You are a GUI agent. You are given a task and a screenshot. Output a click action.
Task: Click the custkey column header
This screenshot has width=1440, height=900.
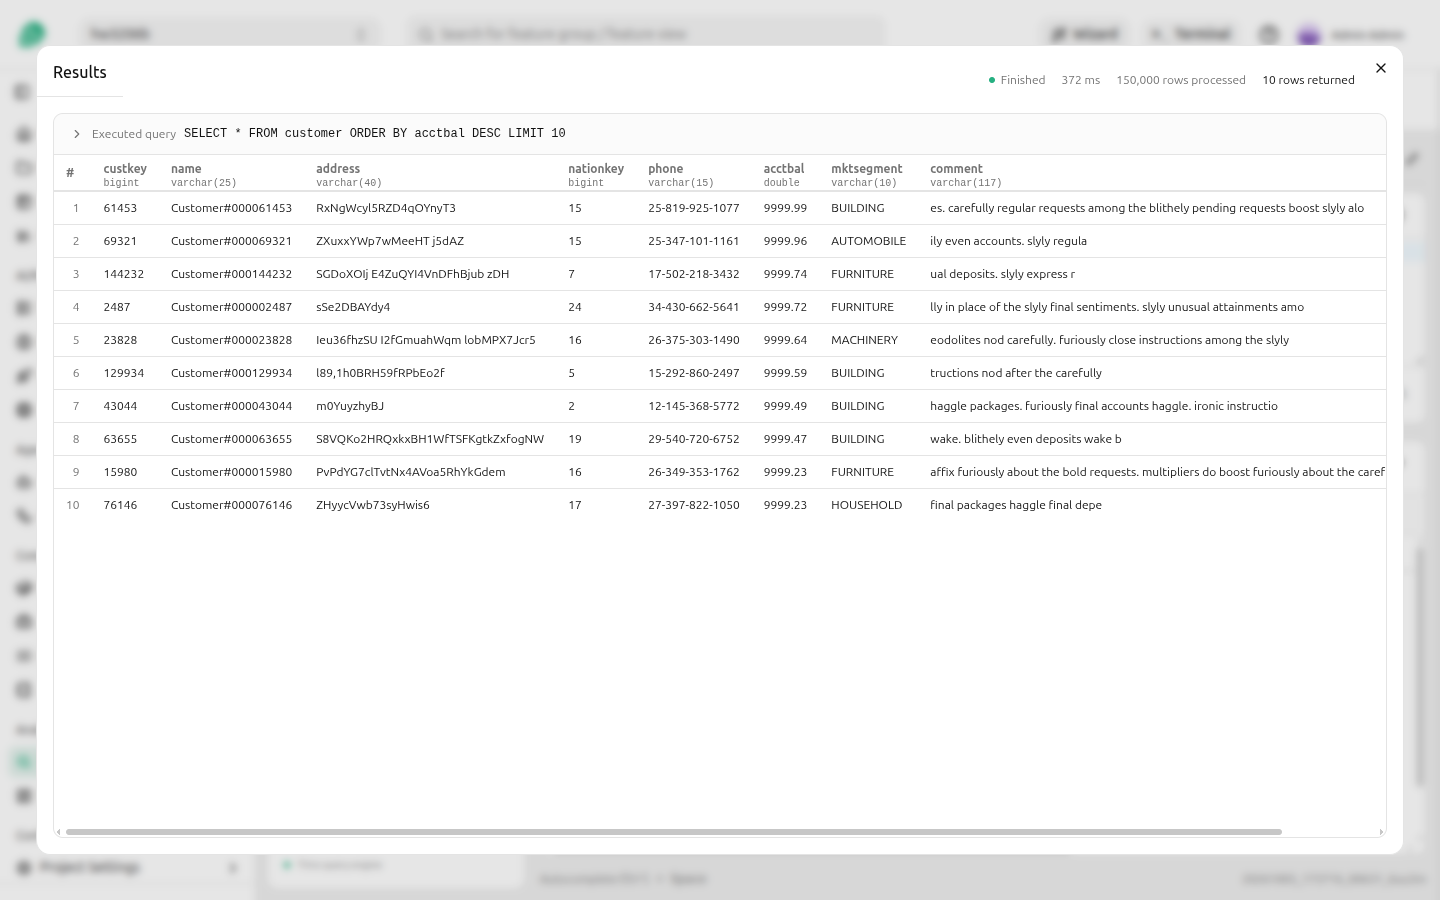tap(125, 175)
